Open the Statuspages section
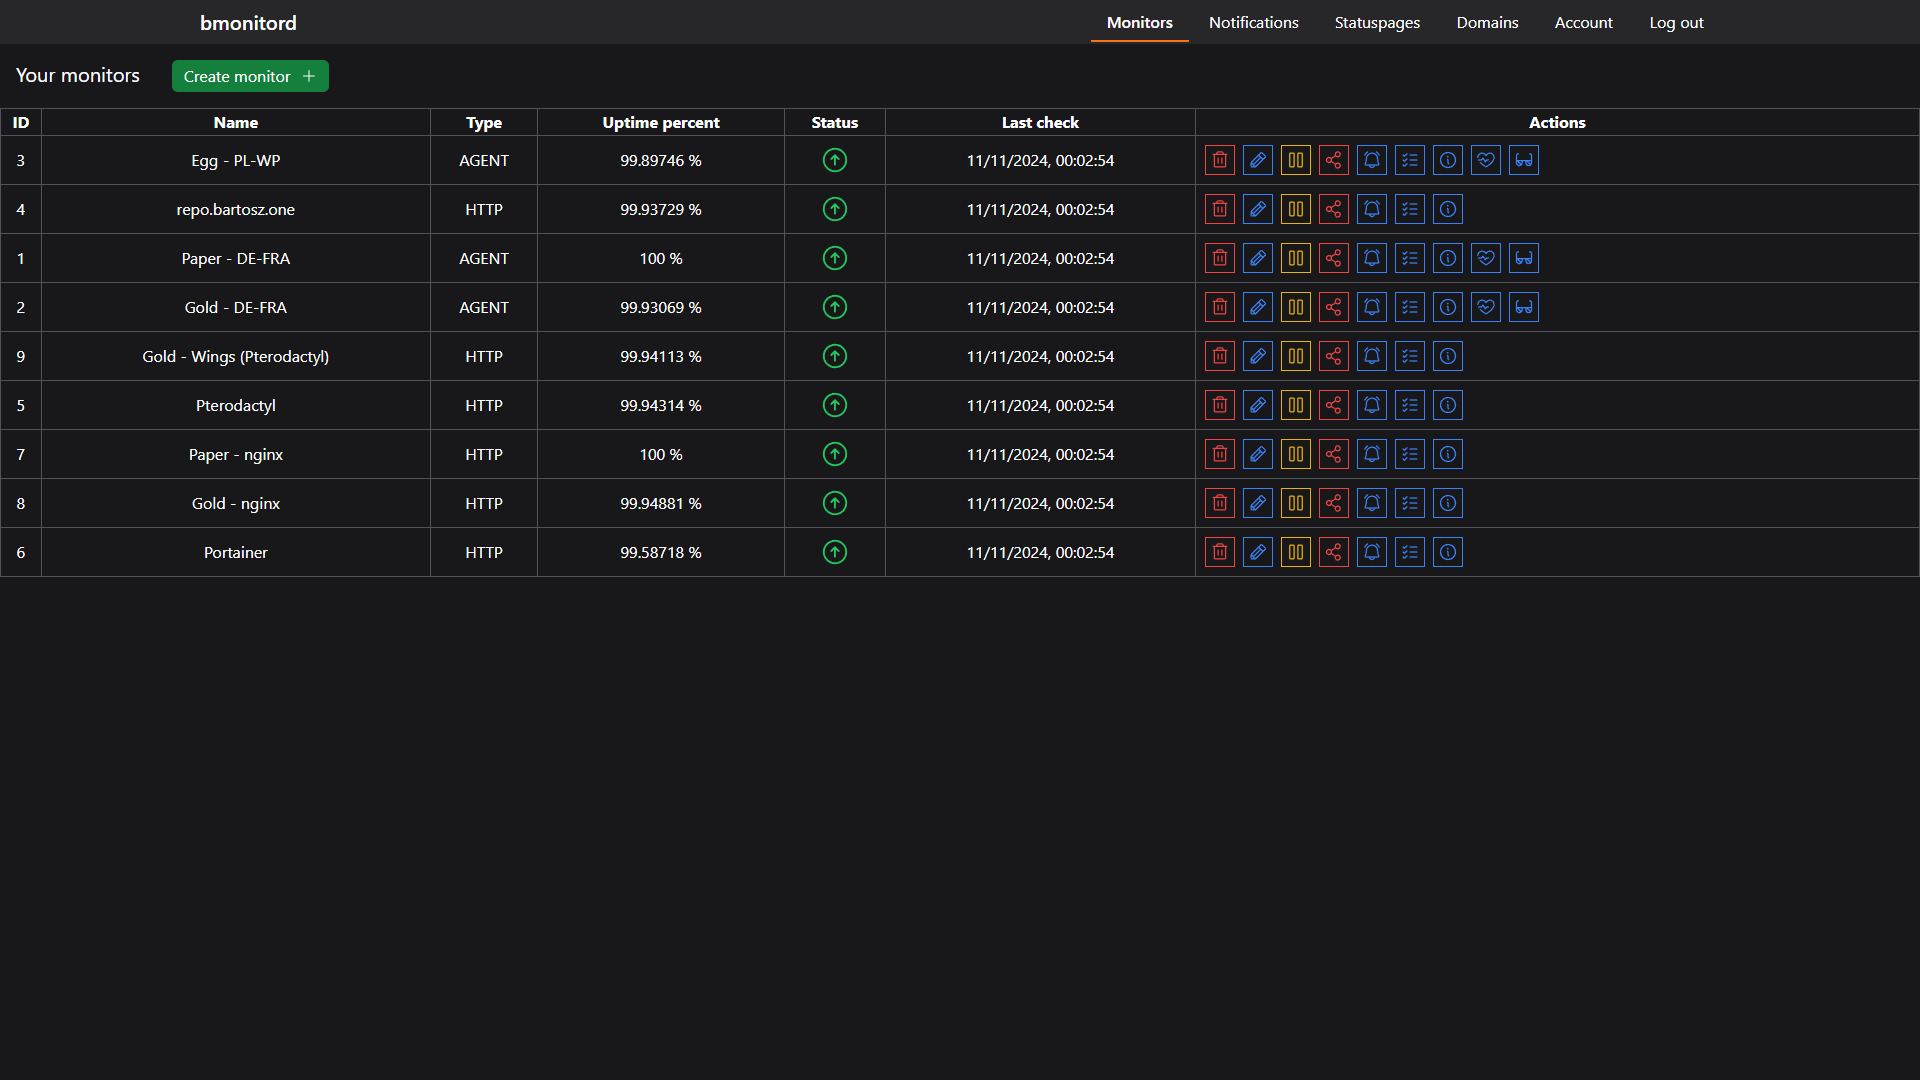1920x1080 pixels. (x=1377, y=22)
